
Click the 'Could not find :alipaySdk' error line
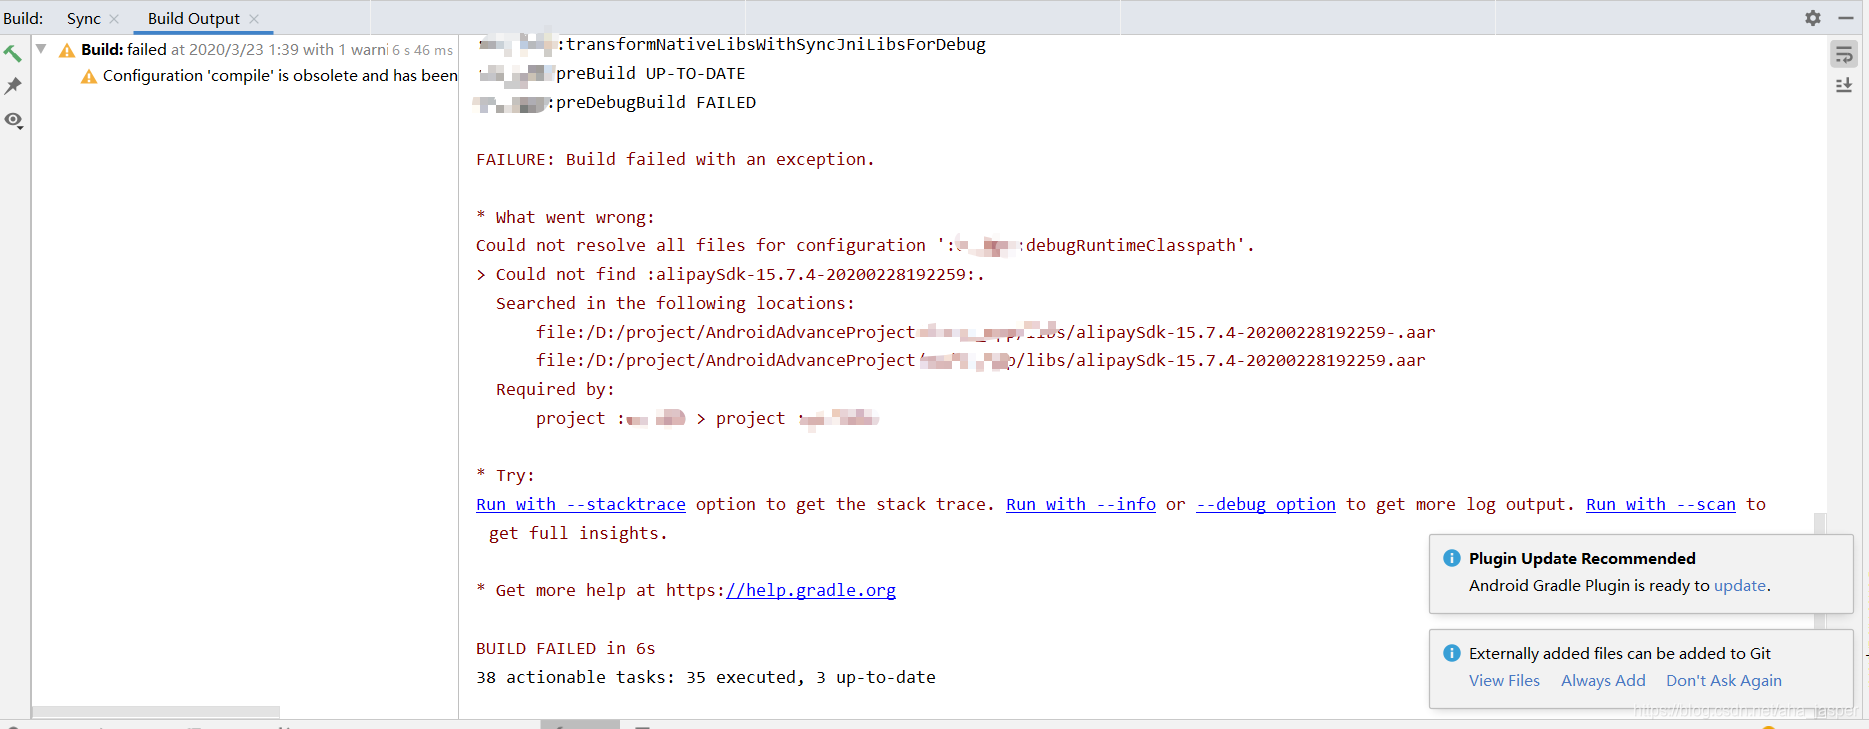point(731,274)
